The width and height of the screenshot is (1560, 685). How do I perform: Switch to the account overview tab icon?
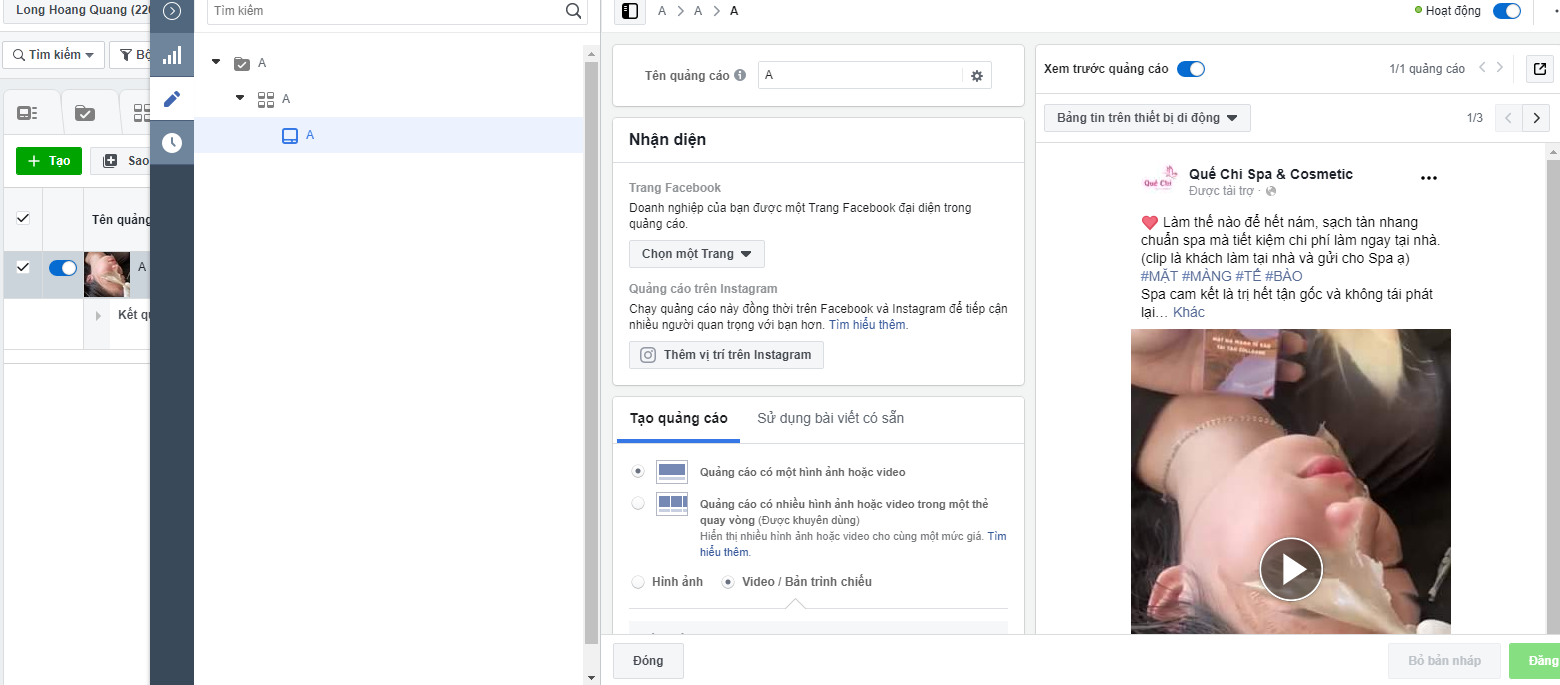point(27,113)
